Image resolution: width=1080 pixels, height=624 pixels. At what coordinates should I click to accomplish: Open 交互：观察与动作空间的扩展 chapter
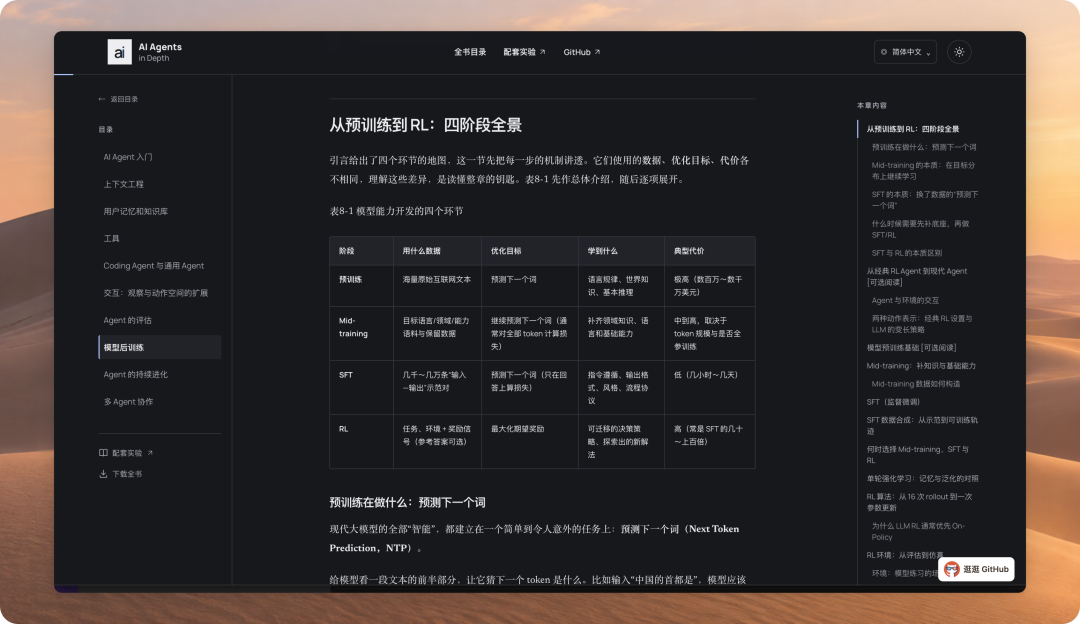tap(156, 293)
